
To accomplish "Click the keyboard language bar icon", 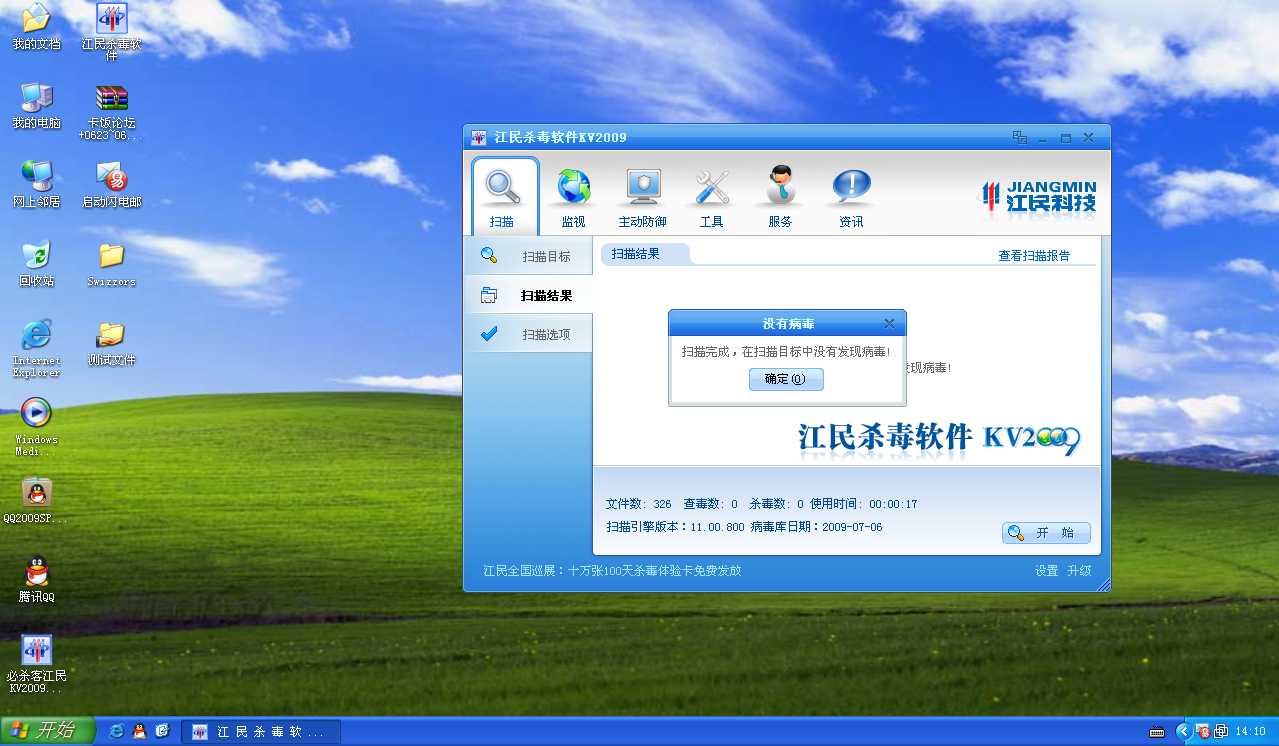I will point(1158,732).
